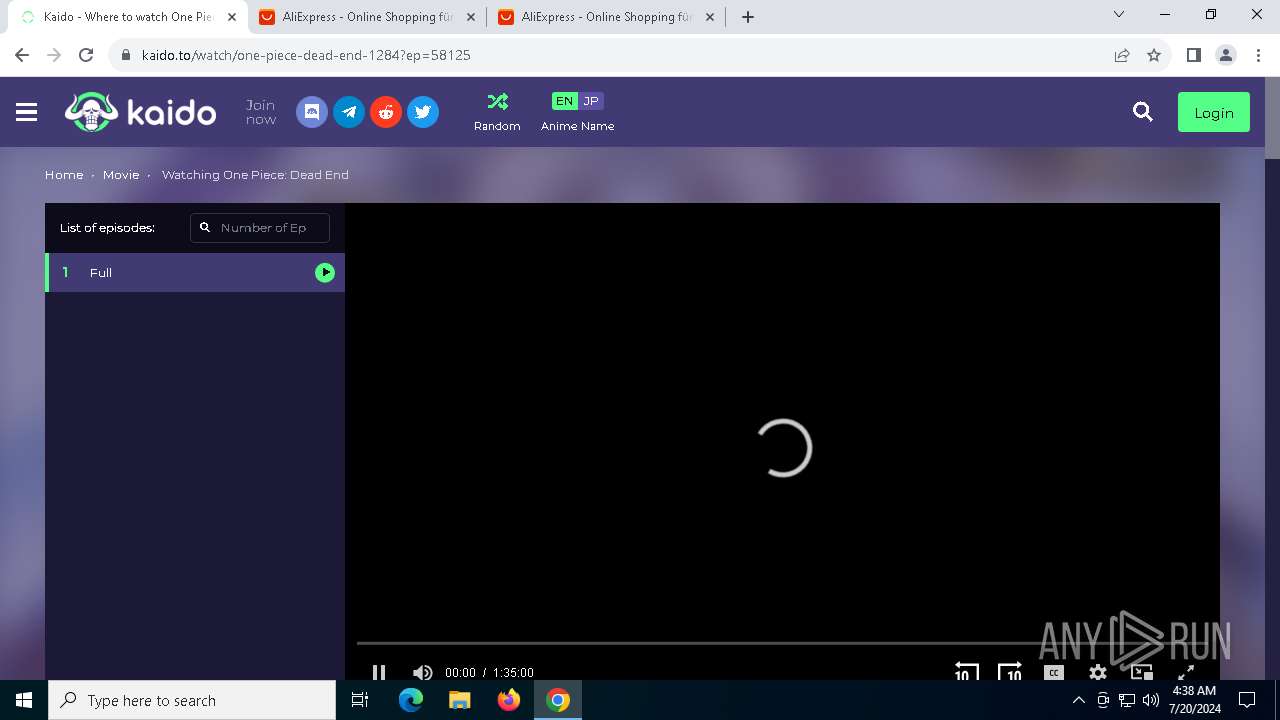Click the Kaido logo
This screenshot has height=720, width=1280.
click(x=140, y=112)
